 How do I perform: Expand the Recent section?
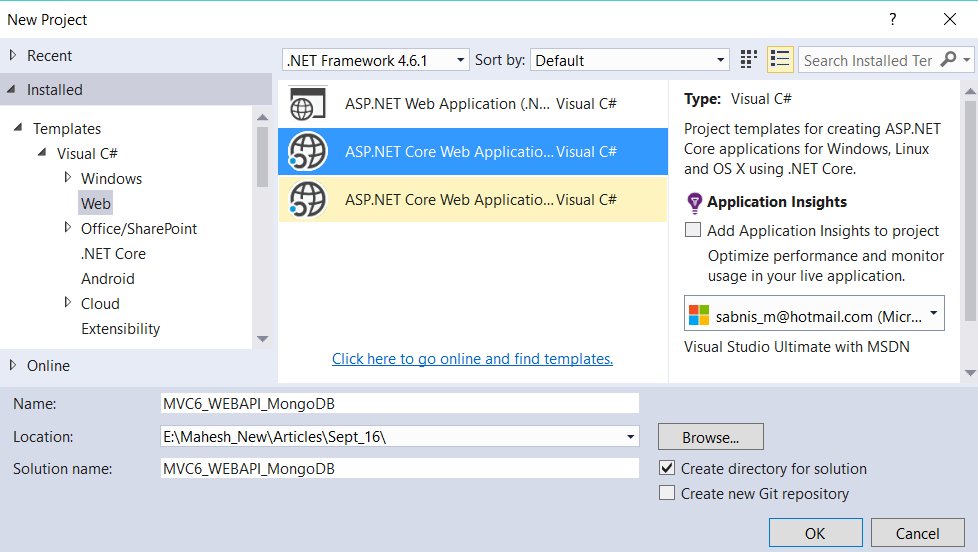12,56
